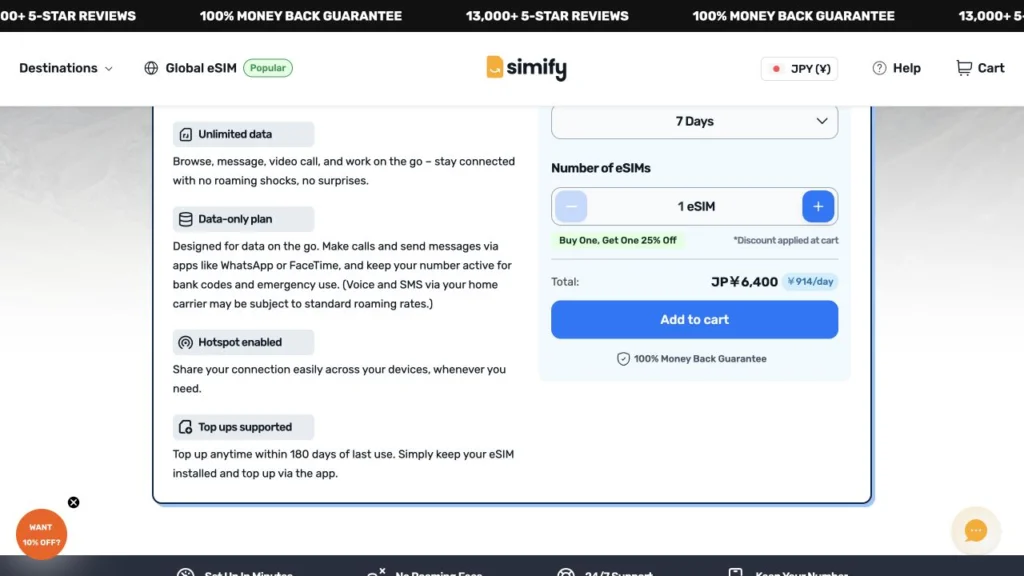
Task: Click the globe icon beside Global eSIM
Action: pyautogui.click(x=151, y=68)
